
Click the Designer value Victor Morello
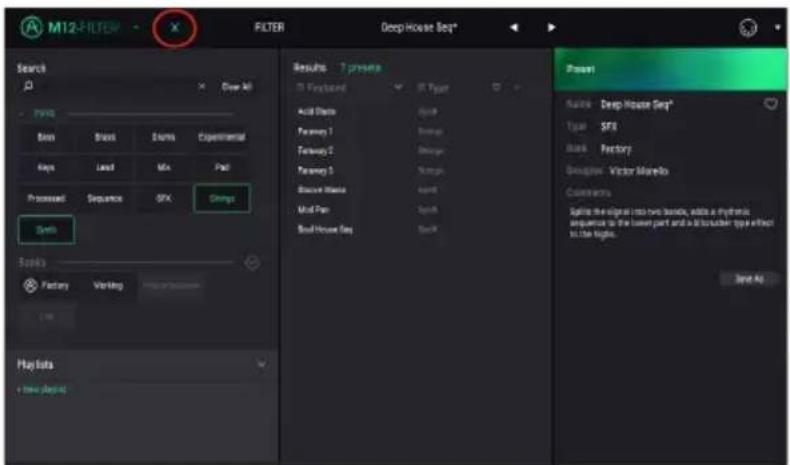[x=639, y=171]
